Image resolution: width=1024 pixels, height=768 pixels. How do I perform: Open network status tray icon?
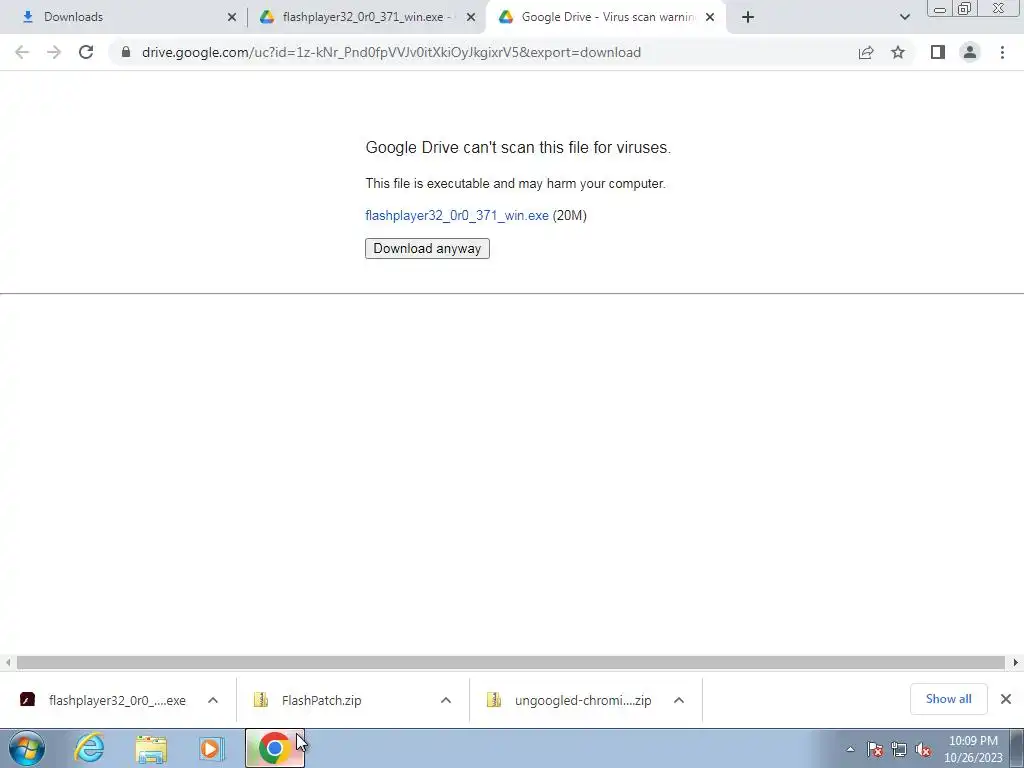click(899, 749)
